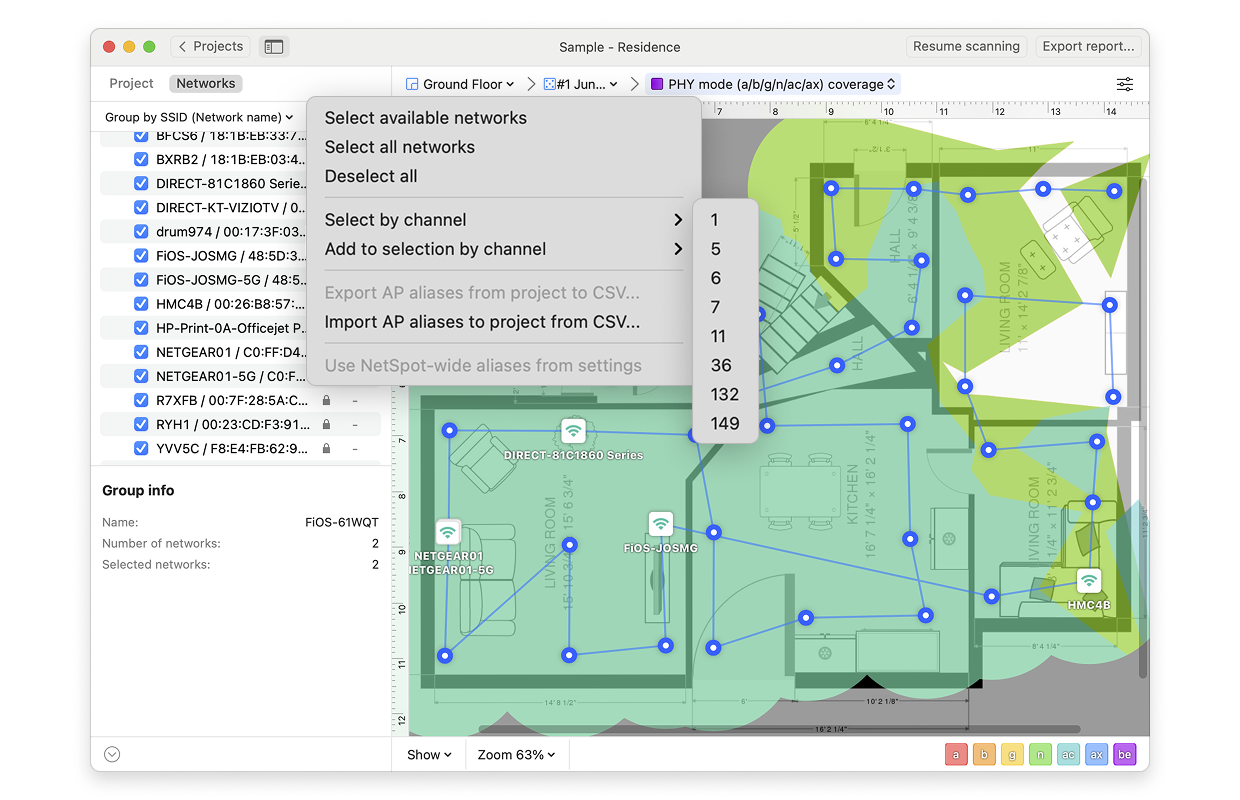This screenshot has width=1240, height=800.
Task: Click the snapshot icon next to #1 Jun
Action: coord(549,84)
